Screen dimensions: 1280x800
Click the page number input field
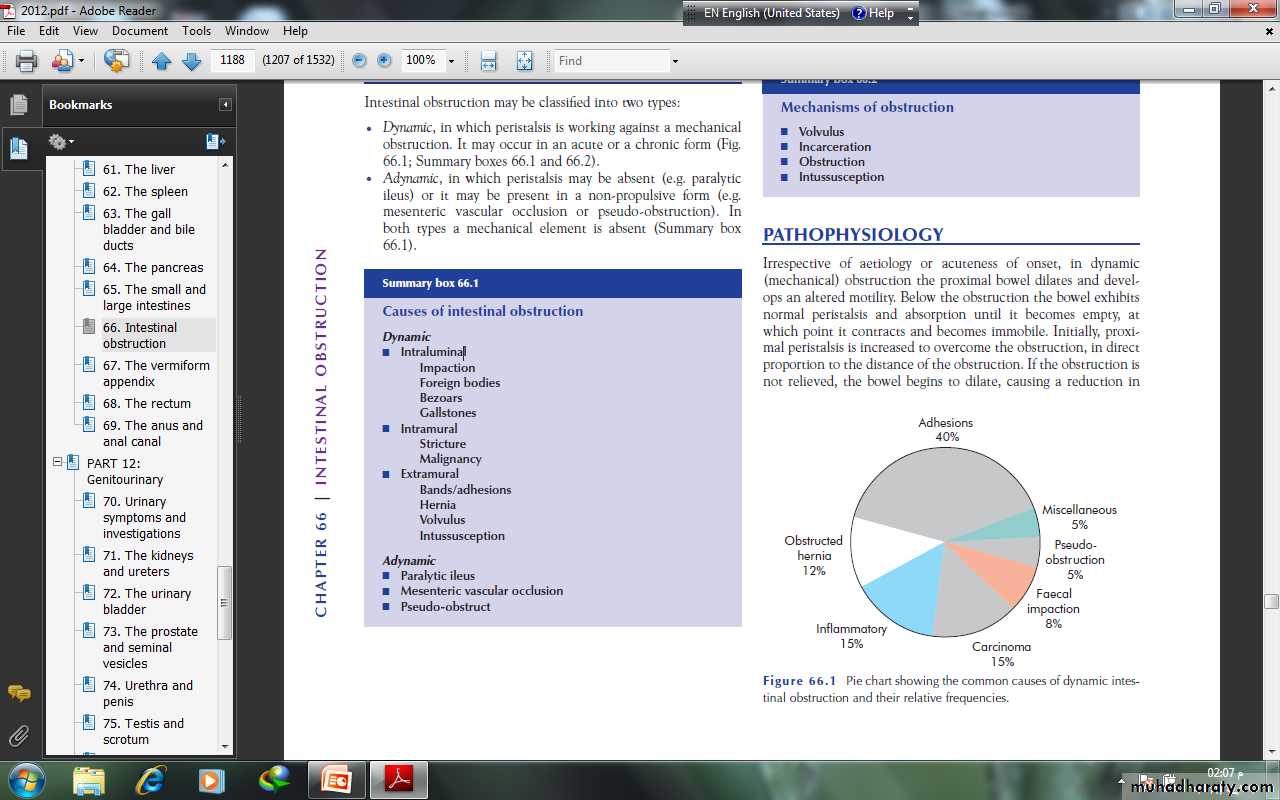point(232,61)
